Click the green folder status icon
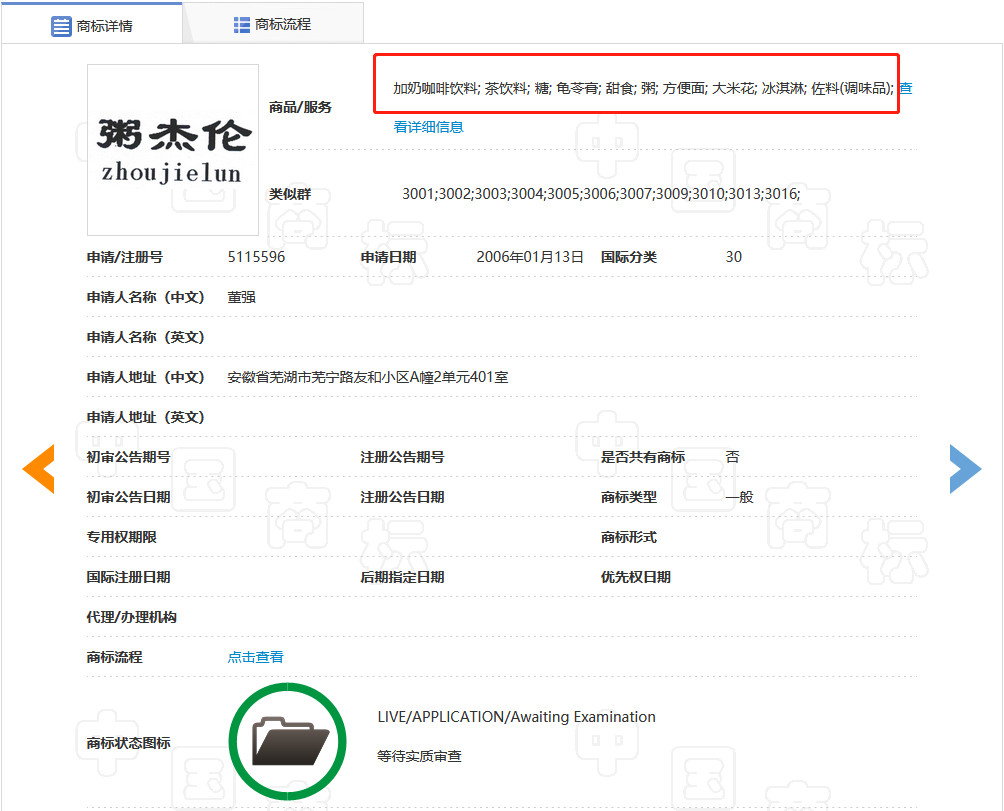Screen dimensions: 1004x811 click(287, 741)
